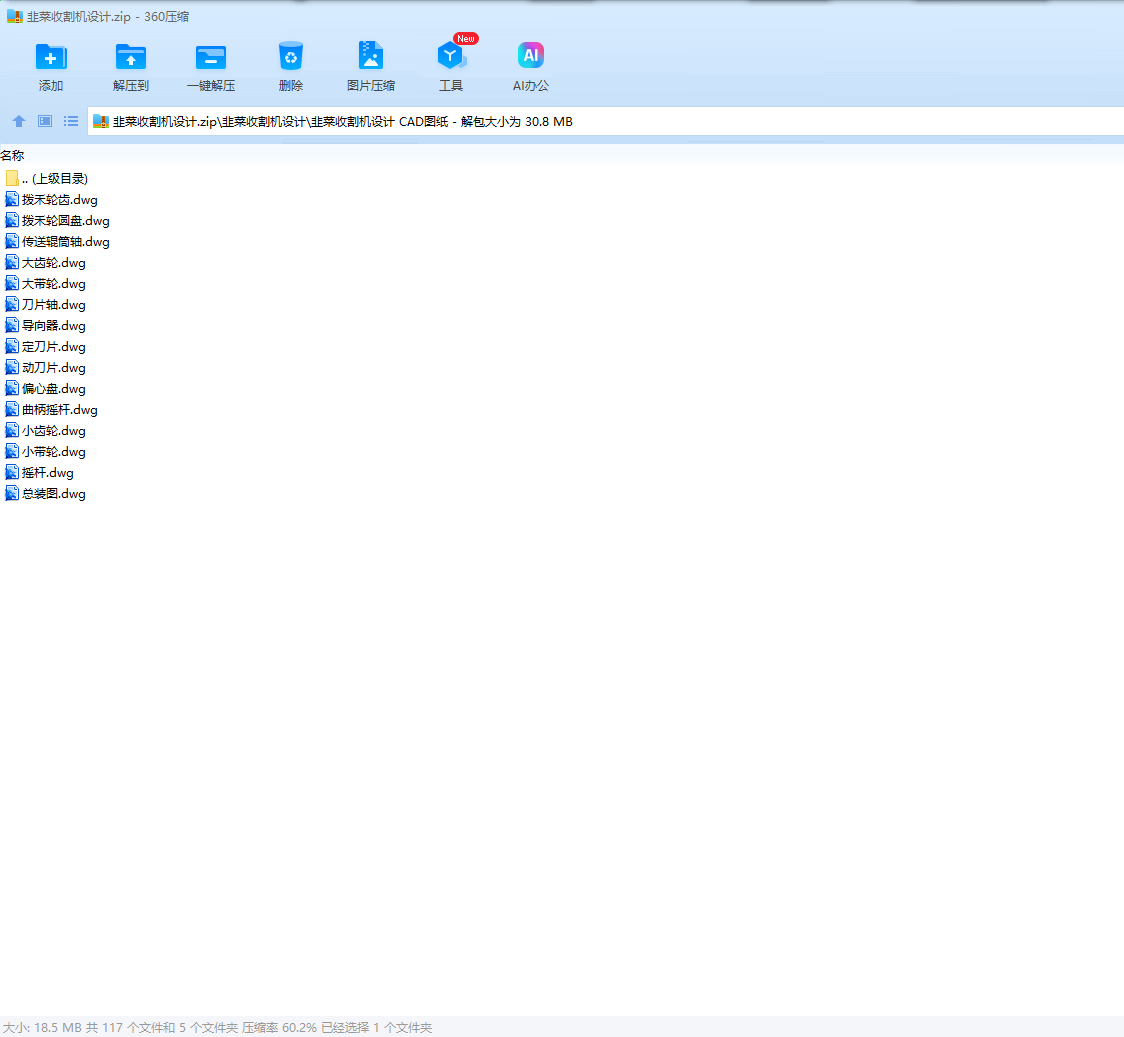The width and height of the screenshot is (1124, 1037).
Task: Click the dwg icon beside 传送辊筒轴.dwg
Action: 12,242
